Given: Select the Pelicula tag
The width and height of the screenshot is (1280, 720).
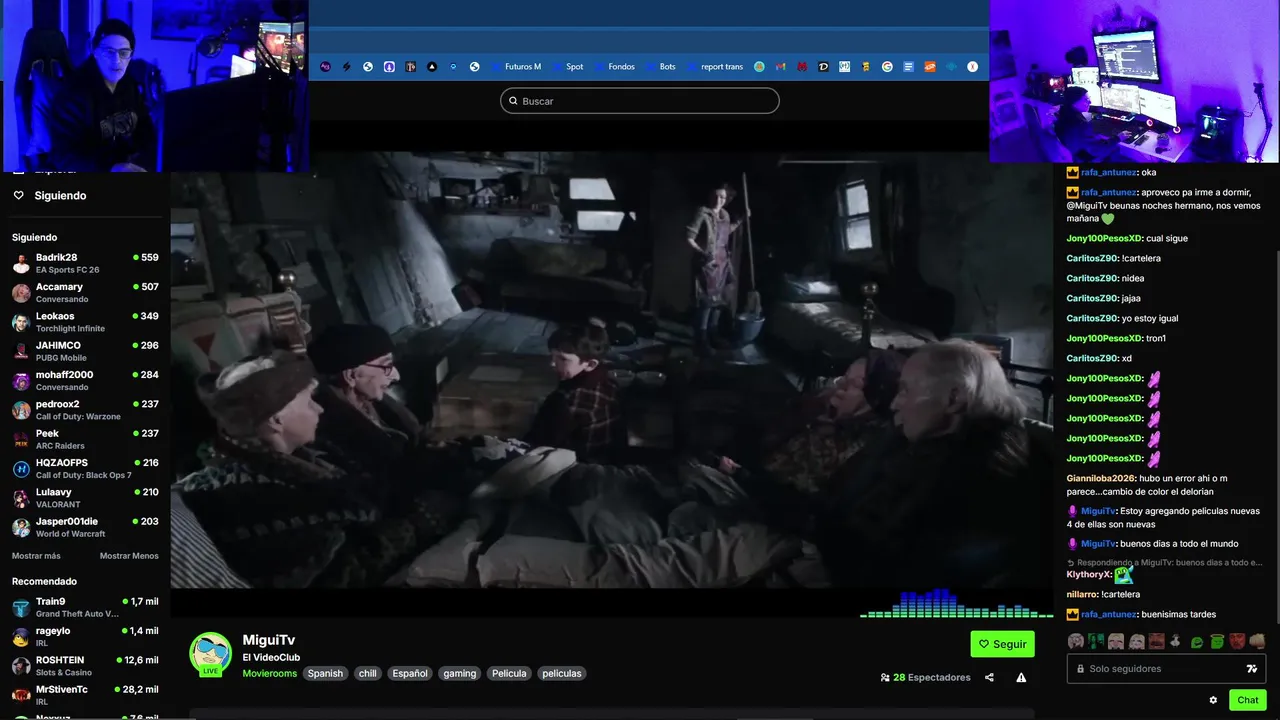Looking at the screenshot, I should tap(509, 674).
